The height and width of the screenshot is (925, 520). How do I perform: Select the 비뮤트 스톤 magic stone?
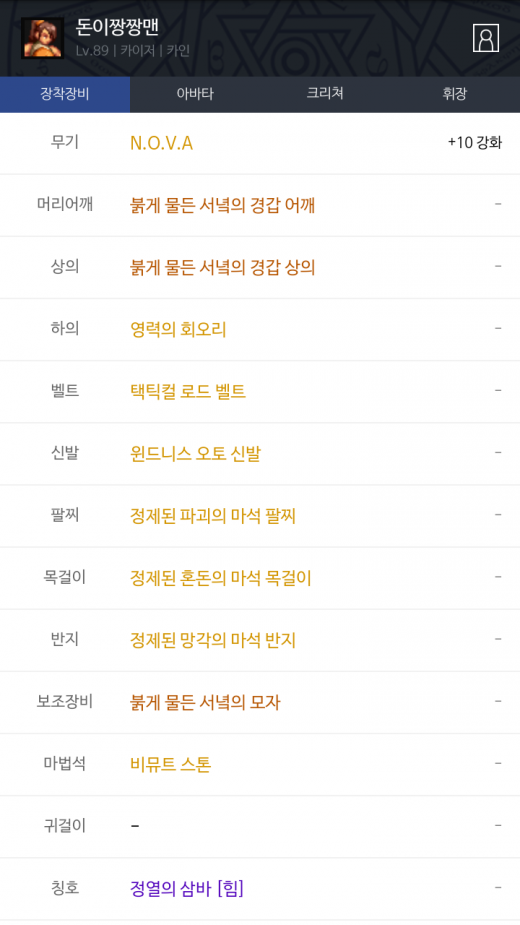[x=171, y=765]
